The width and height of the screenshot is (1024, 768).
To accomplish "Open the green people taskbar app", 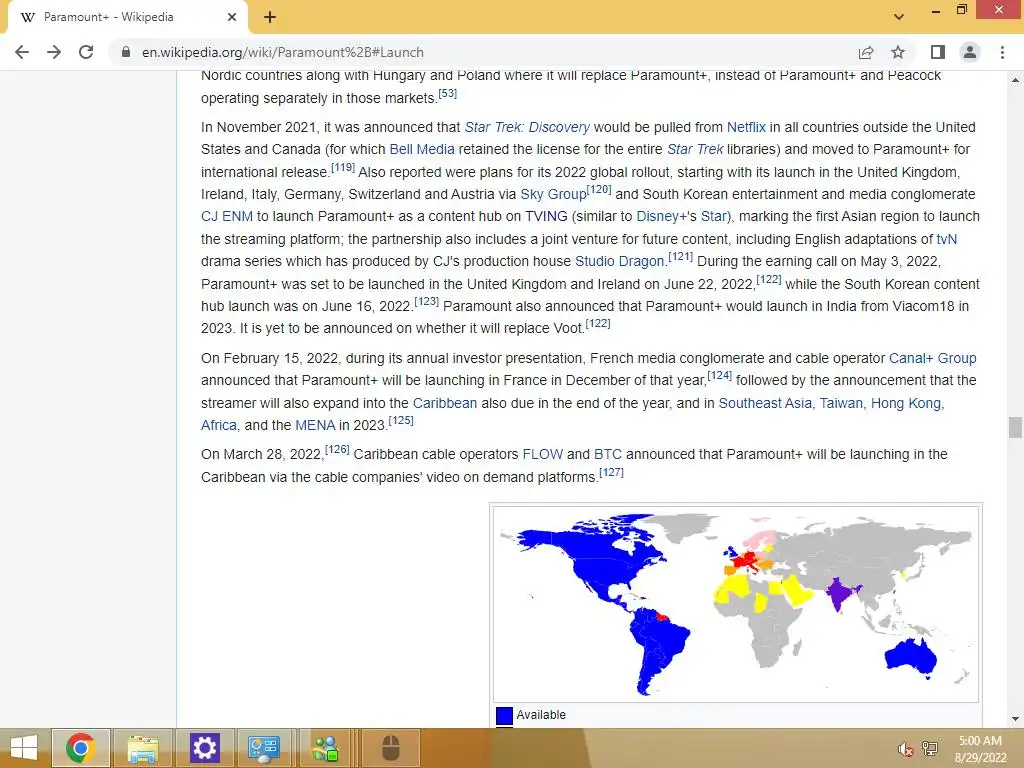I will [x=325, y=748].
